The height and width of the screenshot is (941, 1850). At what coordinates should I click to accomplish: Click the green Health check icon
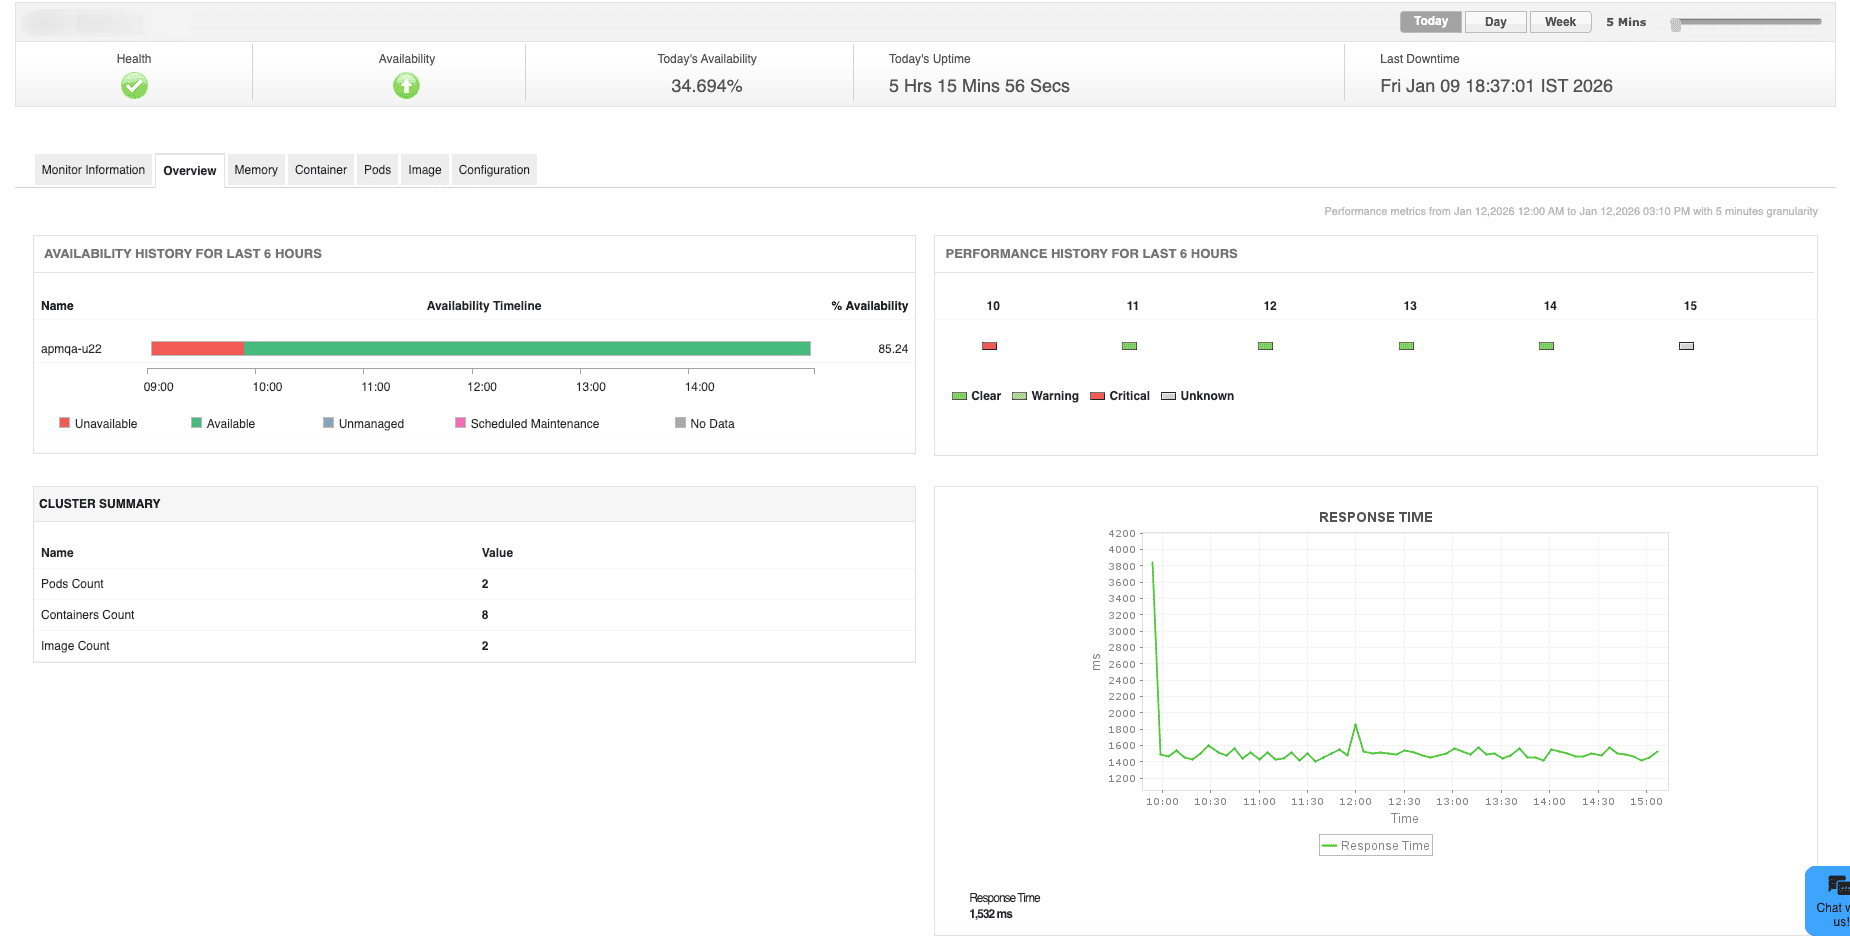[x=133, y=86]
